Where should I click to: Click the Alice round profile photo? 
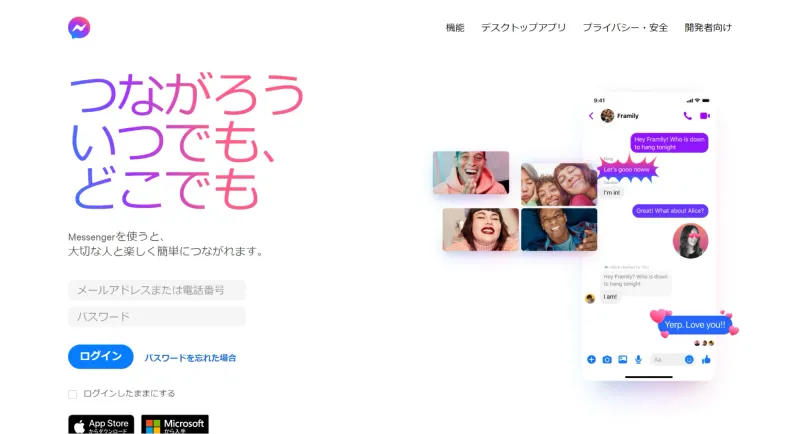point(690,241)
